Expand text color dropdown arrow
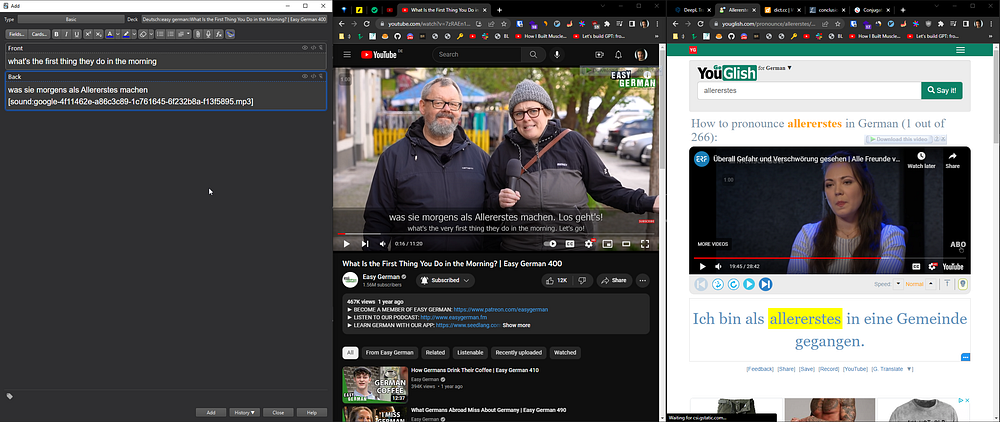 click(118, 34)
